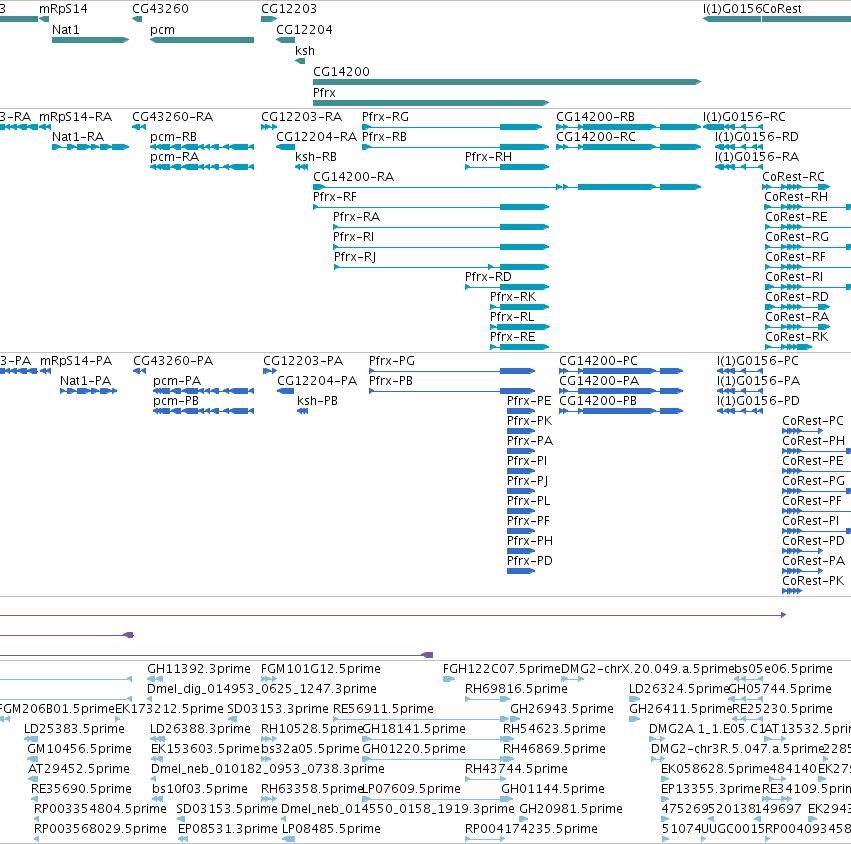
Task: Click the ksh-RB transcript label
Action: click(x=316, y=157)
